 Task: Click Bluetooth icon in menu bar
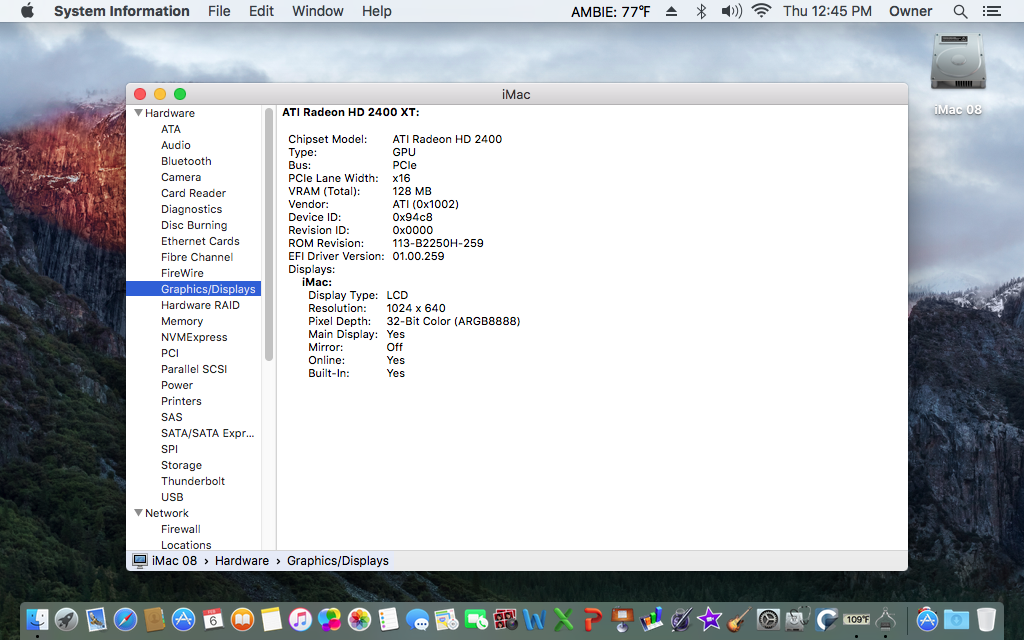pos(701,11)
